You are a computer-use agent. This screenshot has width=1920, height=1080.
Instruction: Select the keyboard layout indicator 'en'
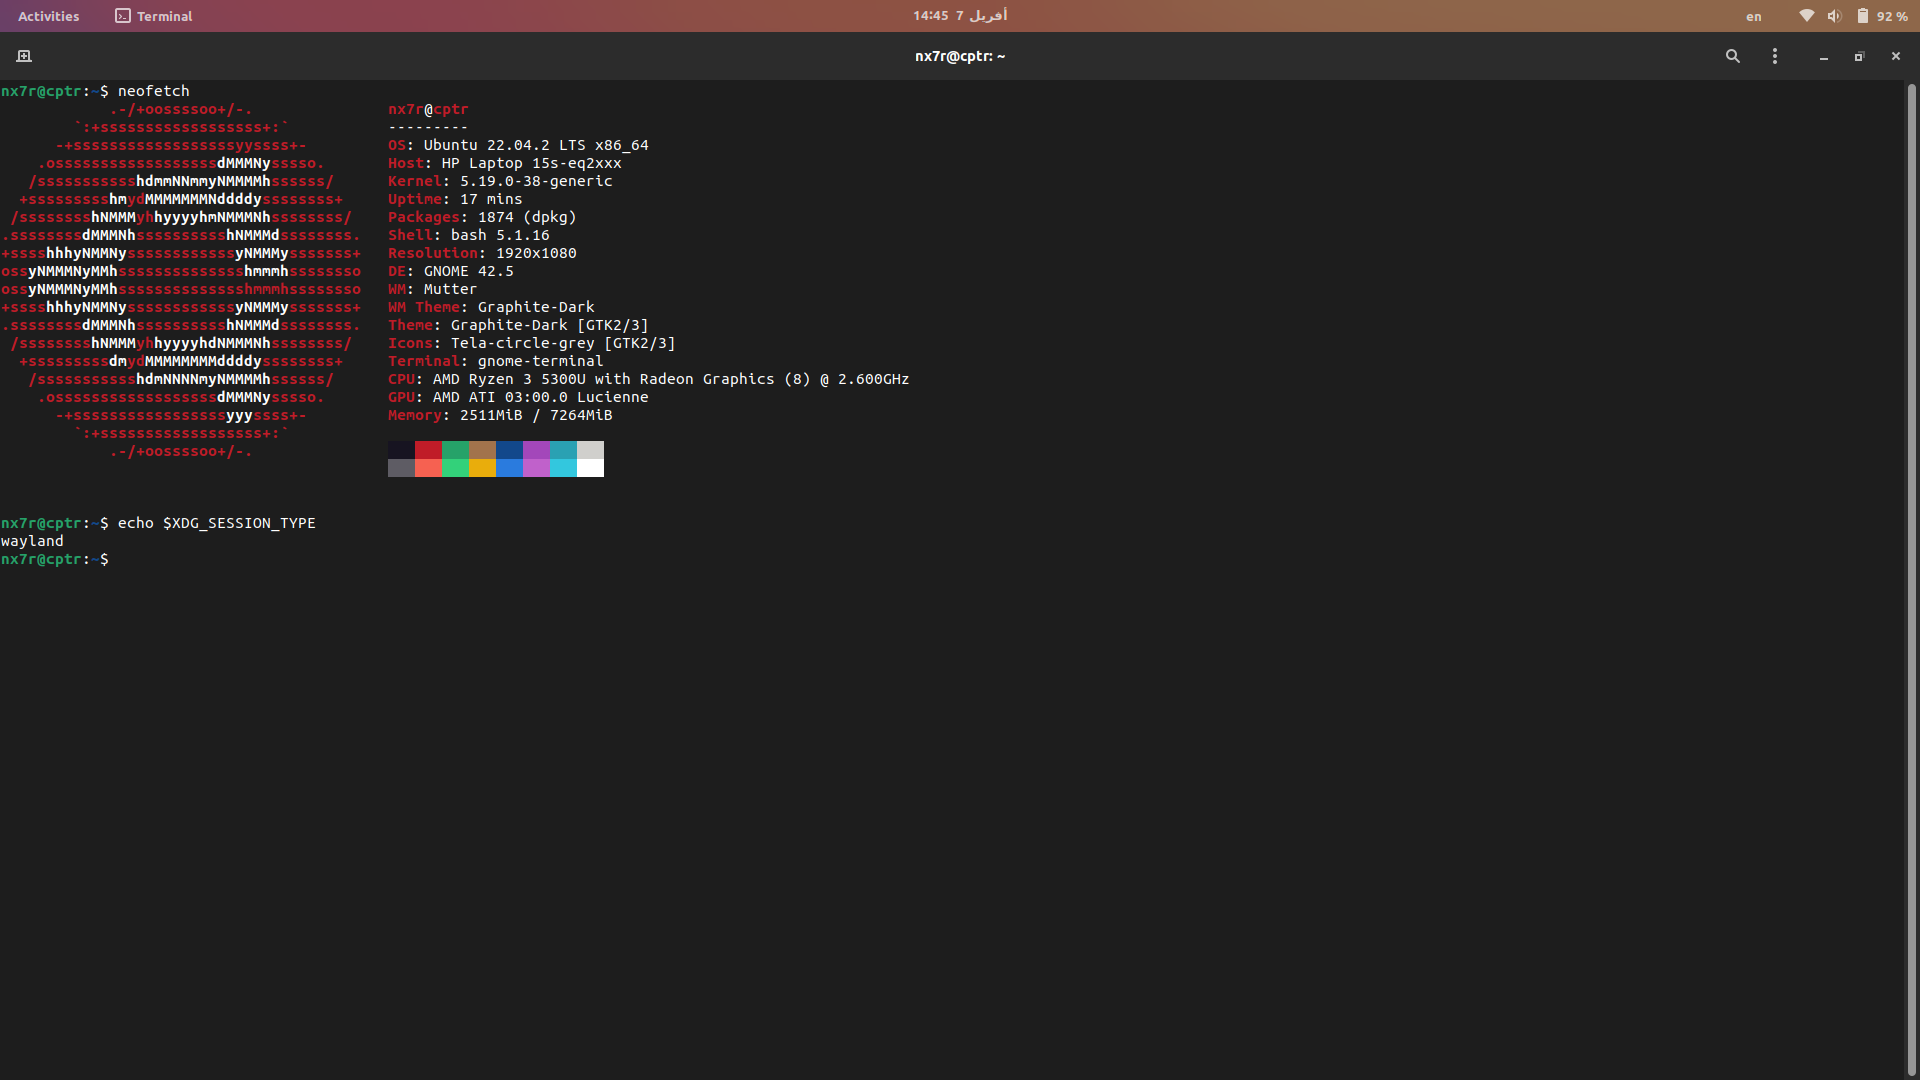[1753, 16]
